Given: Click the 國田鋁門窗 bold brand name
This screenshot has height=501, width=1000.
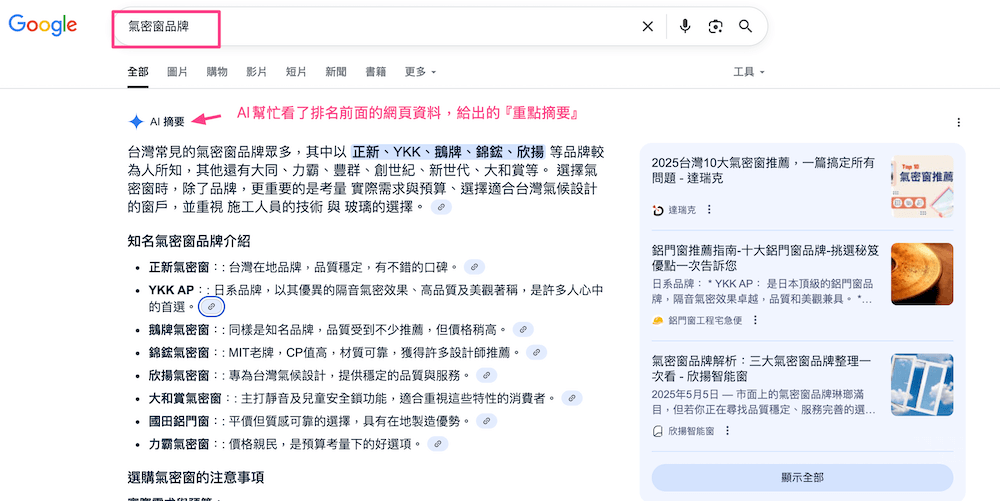Looking at the screenshot, I should (x=179, y=422).
